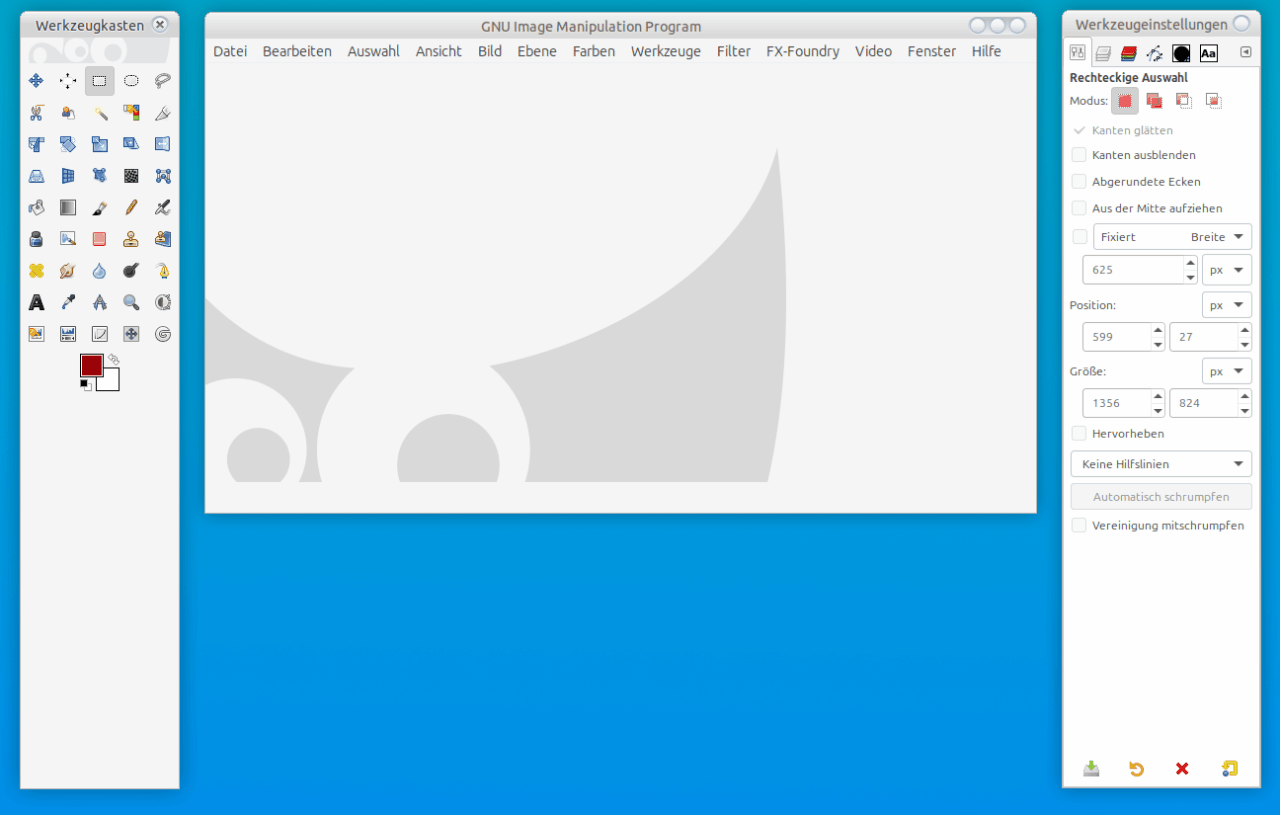Select the Scissors Select tool
The height and width of the screenshot is (815, 1280).
pos(36,113)
